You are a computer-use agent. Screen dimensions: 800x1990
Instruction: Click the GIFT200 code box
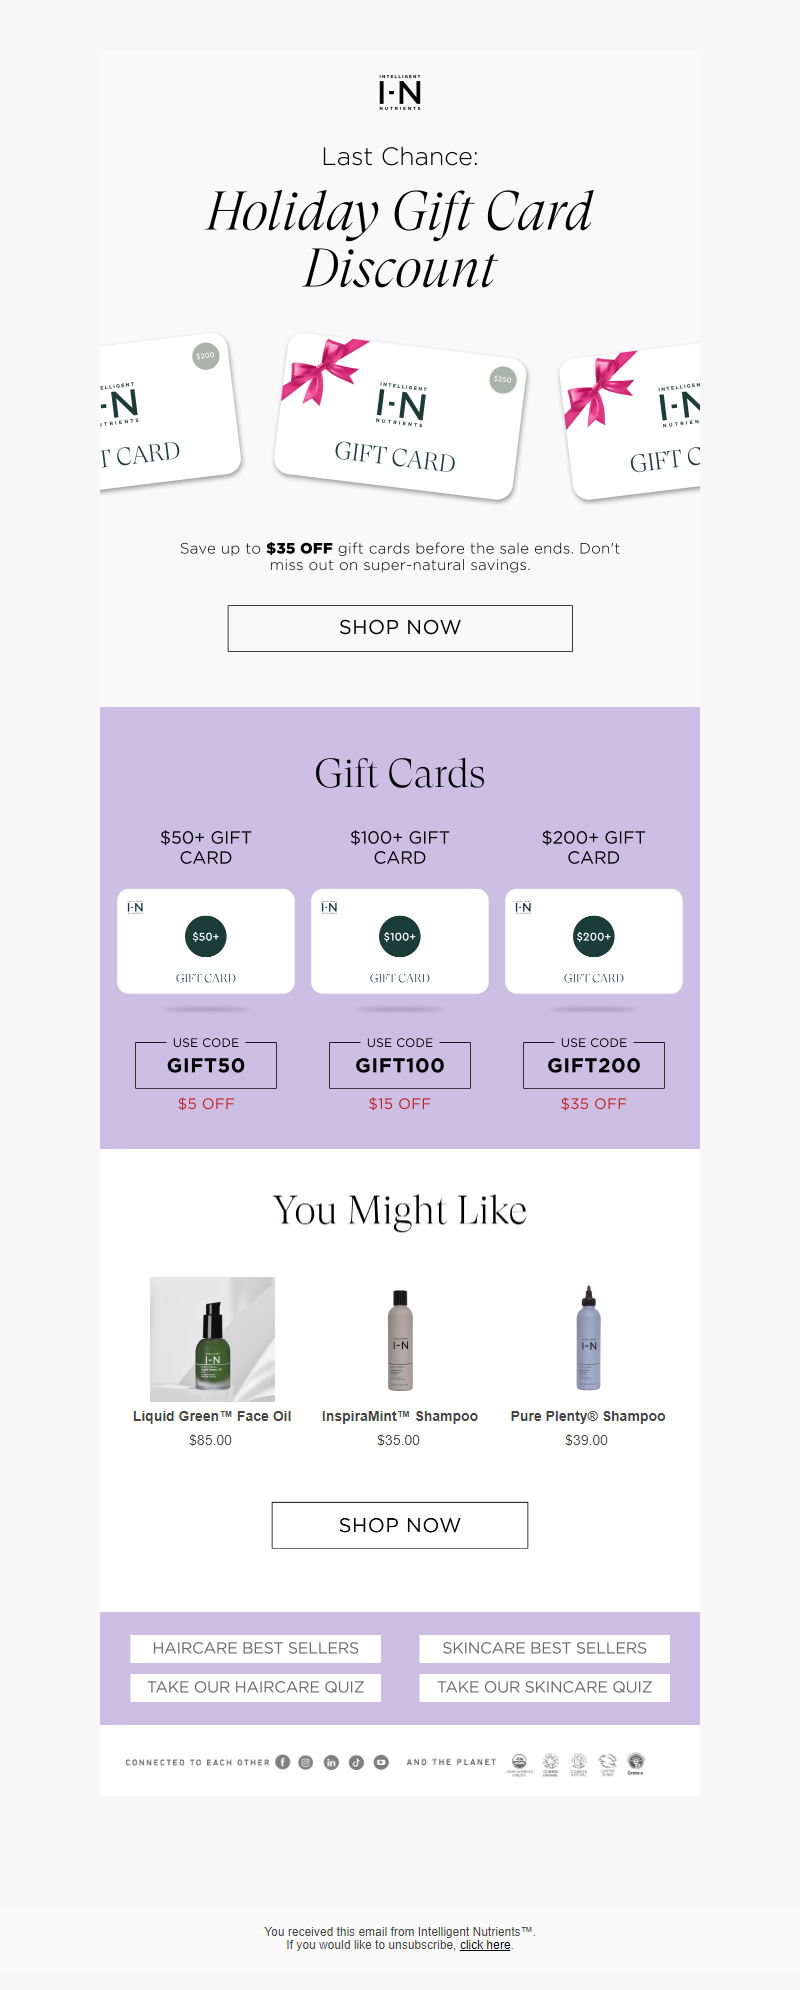click(594, 1065)
